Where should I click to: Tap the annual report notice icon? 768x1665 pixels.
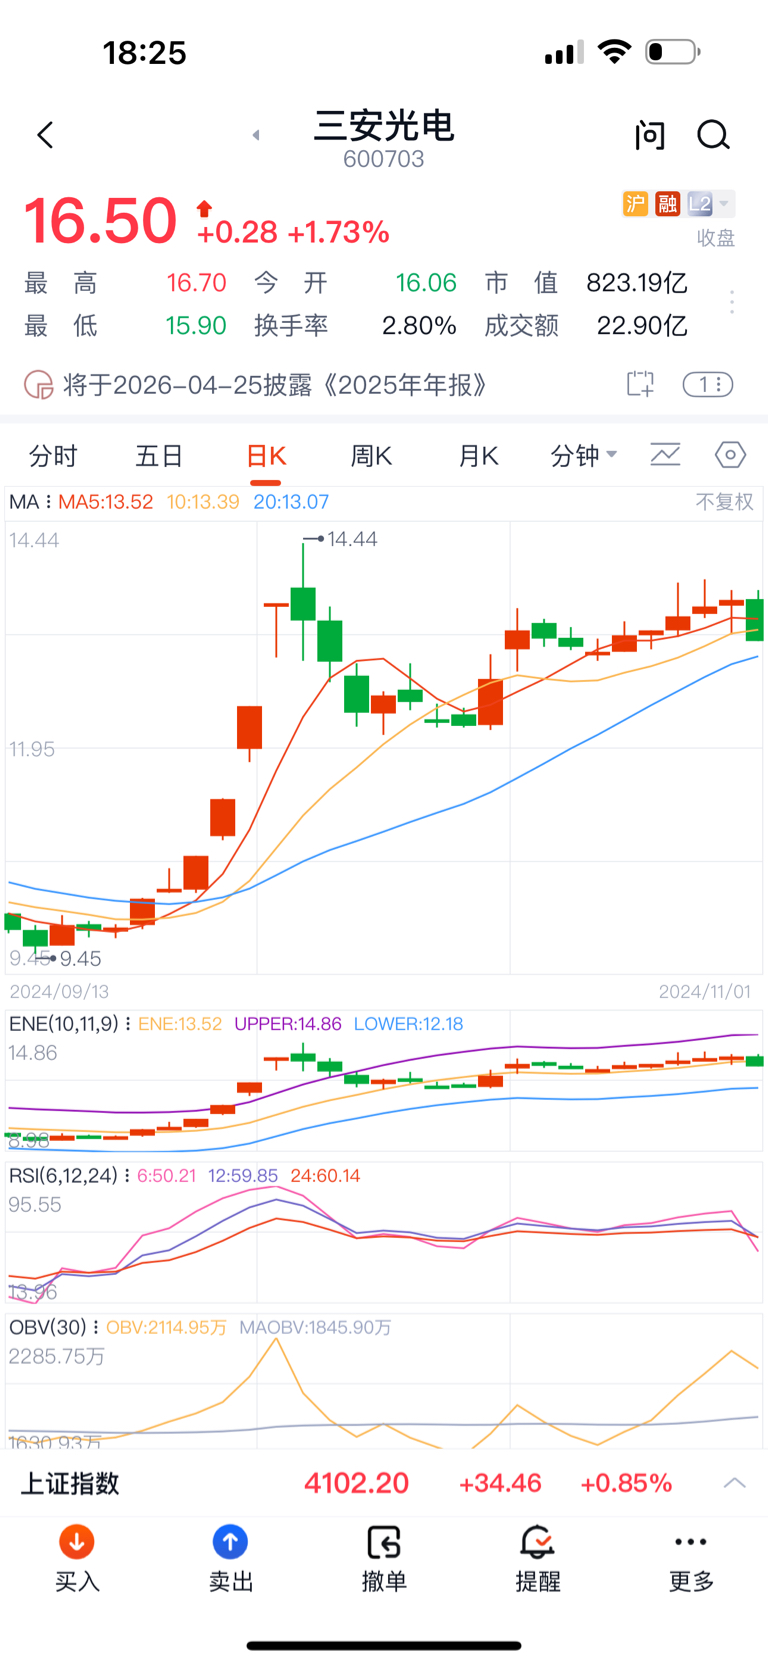click(x=38, y=385)
